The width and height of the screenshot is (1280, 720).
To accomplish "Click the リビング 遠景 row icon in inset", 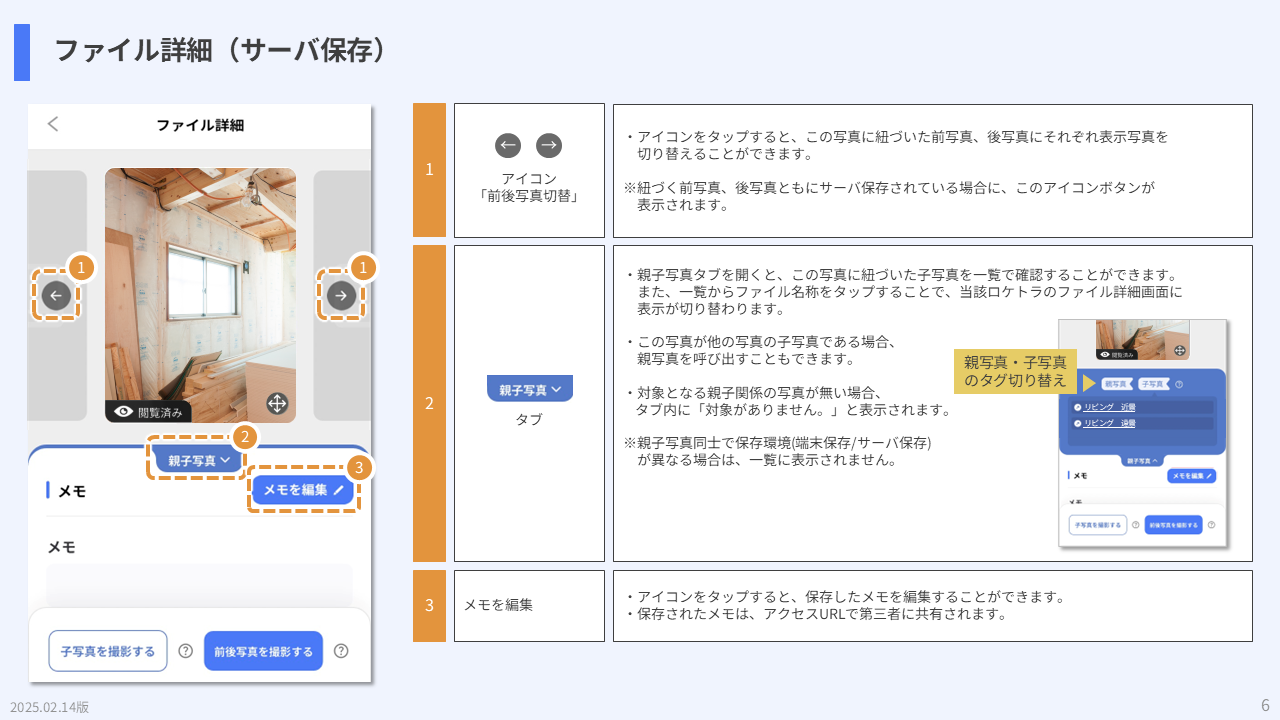I will click(x=1078, y=423).
